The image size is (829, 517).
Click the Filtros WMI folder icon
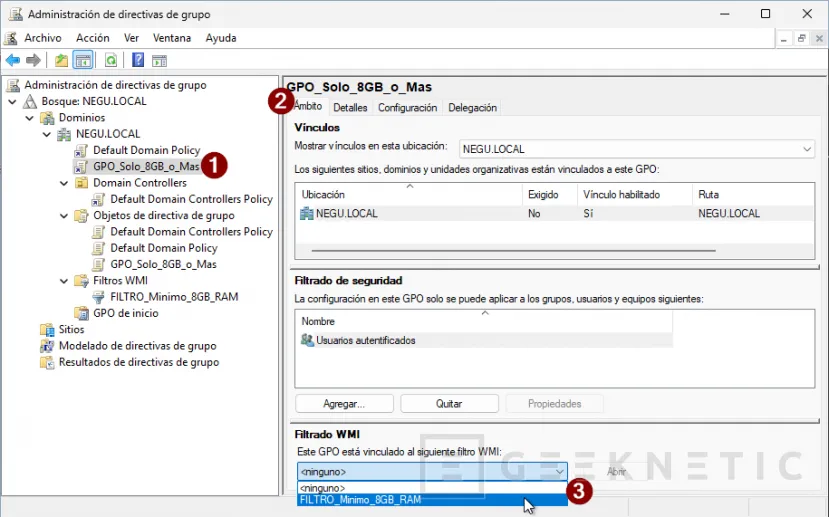coord(81,281)
